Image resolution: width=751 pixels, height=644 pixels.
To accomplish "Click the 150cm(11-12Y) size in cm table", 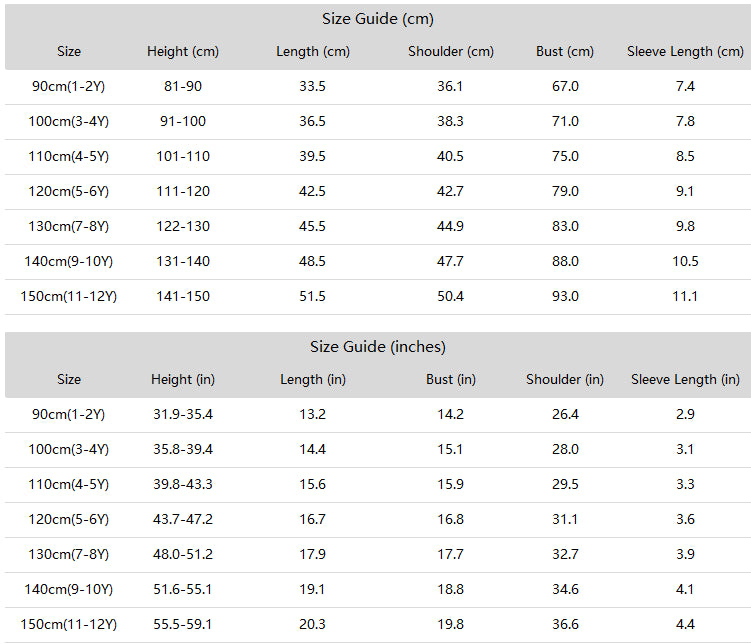I will click(x=68, y=296).
